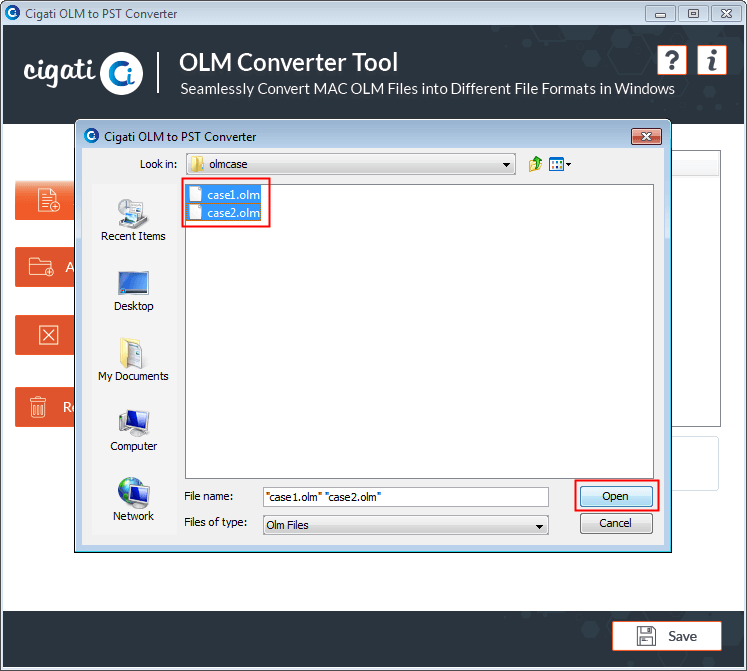Click the File name input field

click(405, 497)
